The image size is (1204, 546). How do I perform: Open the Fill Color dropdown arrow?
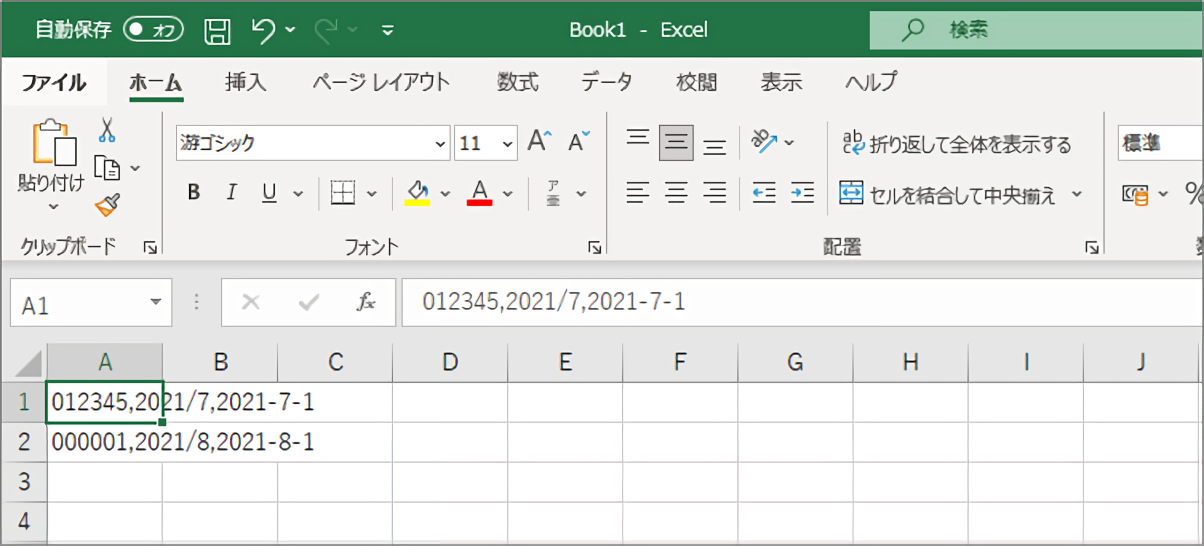point(445,193)
